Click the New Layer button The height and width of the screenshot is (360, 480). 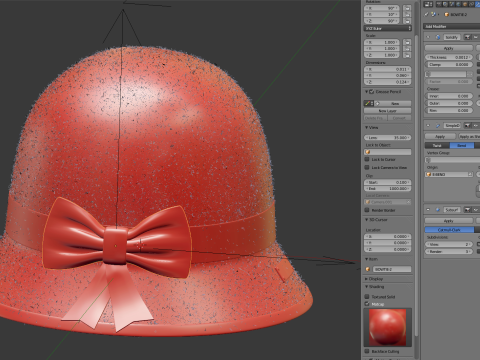point(387,111)
